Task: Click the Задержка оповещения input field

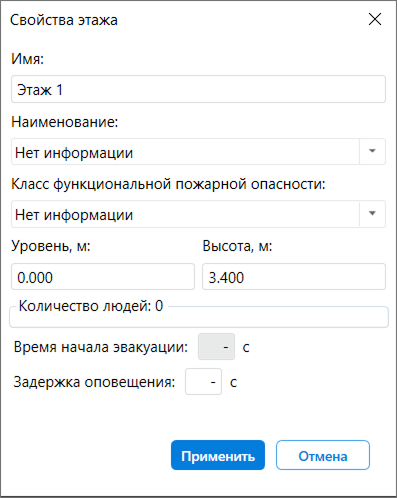Action: pos(203,381)
